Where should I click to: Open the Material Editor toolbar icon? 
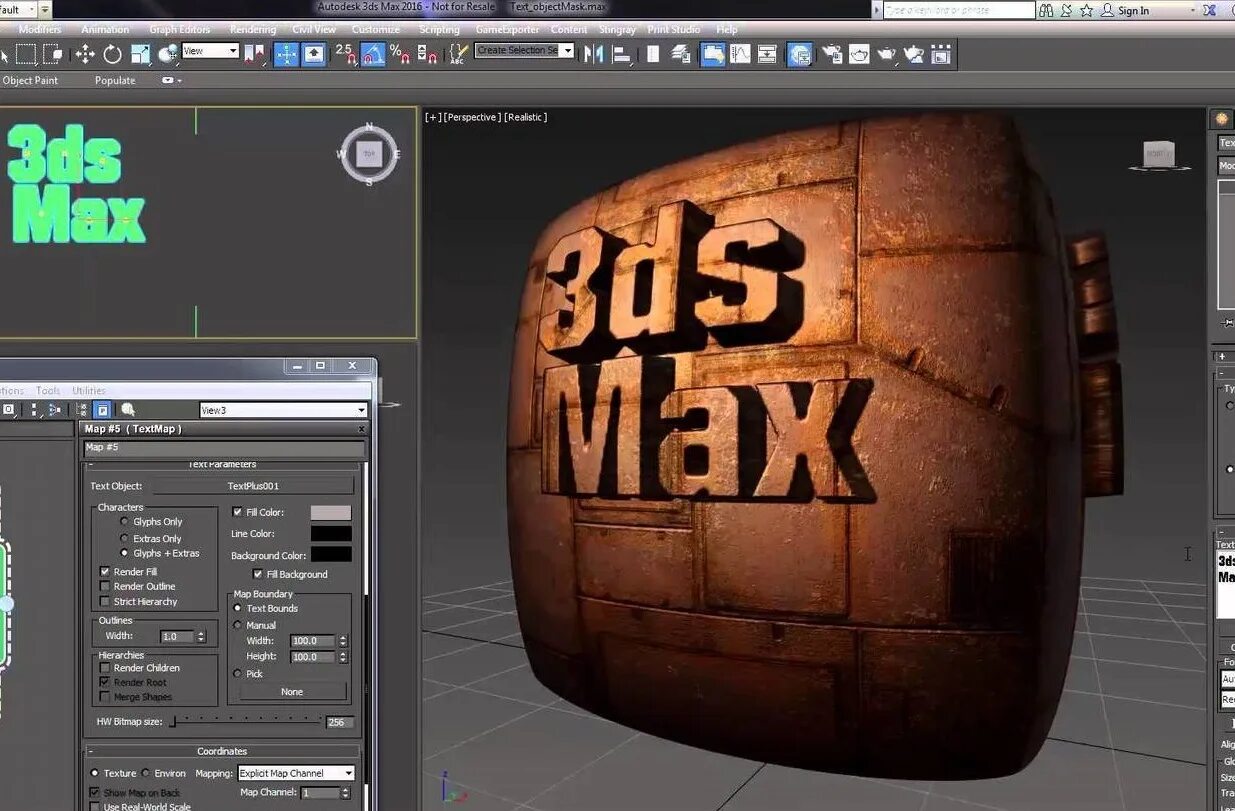pyautogui.click(x=800, y=54)
